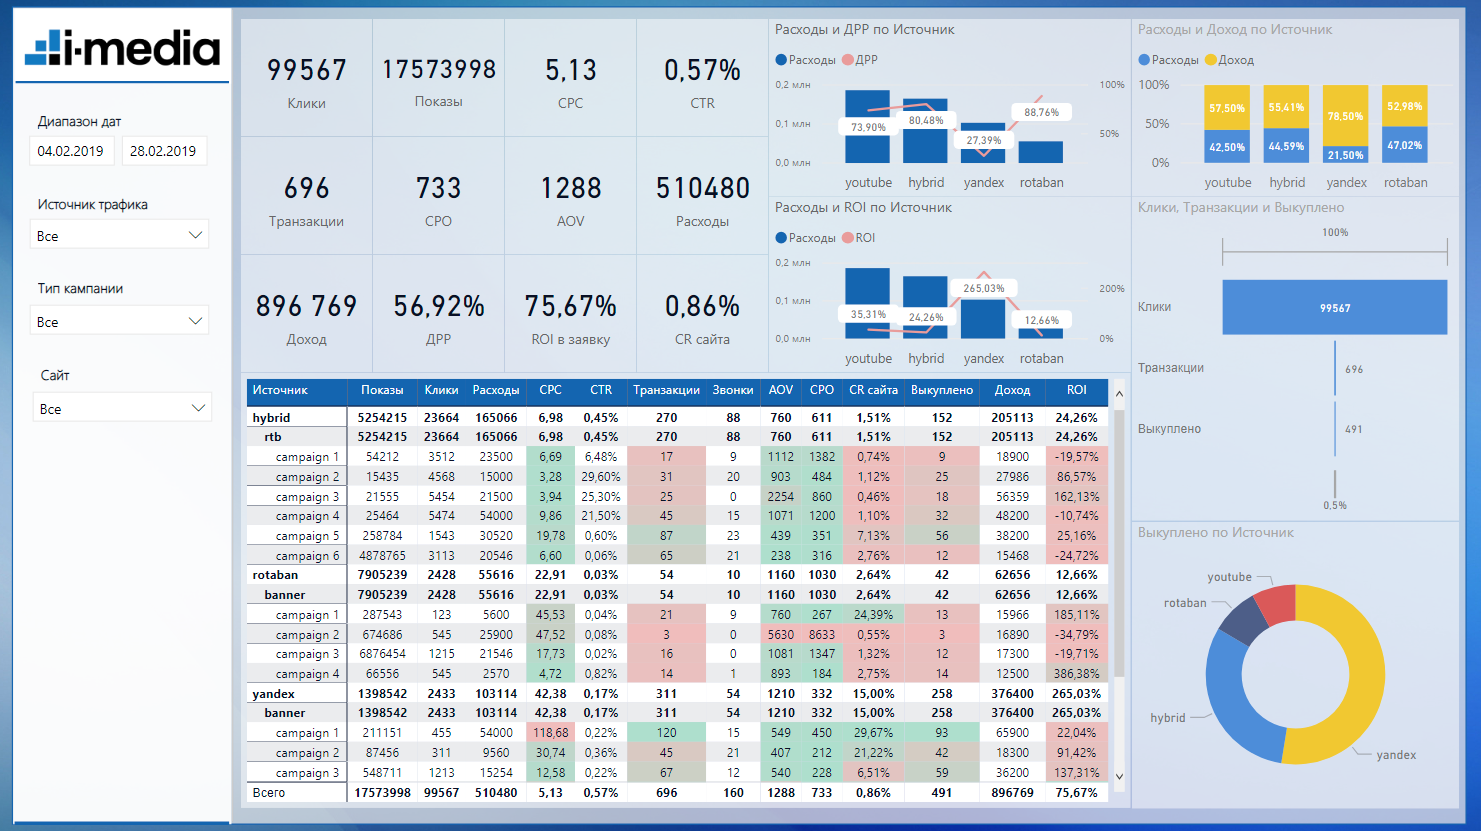Click the Клики funnel bar 99567
This screenshot has height=831, width=1481.
(x=1335, y=307)
